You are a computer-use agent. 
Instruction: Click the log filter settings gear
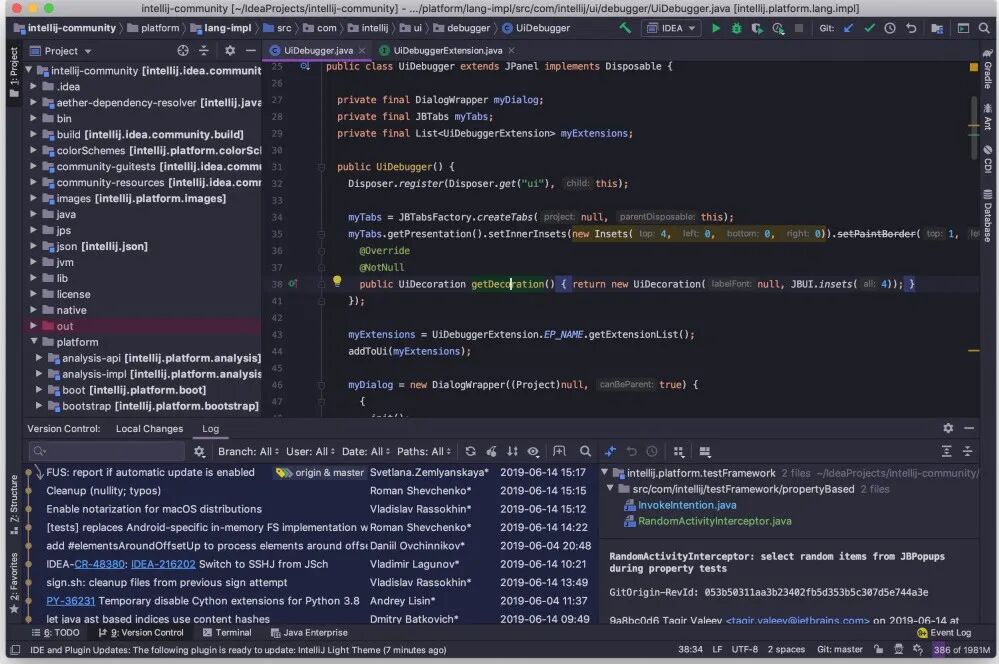point(199,451)
